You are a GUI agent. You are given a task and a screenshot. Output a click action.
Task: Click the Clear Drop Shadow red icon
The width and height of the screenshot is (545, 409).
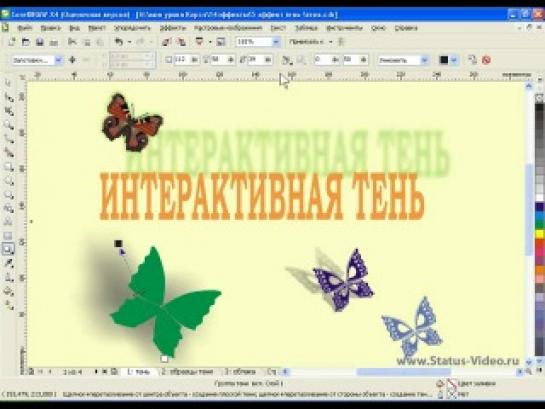point(486,60)
